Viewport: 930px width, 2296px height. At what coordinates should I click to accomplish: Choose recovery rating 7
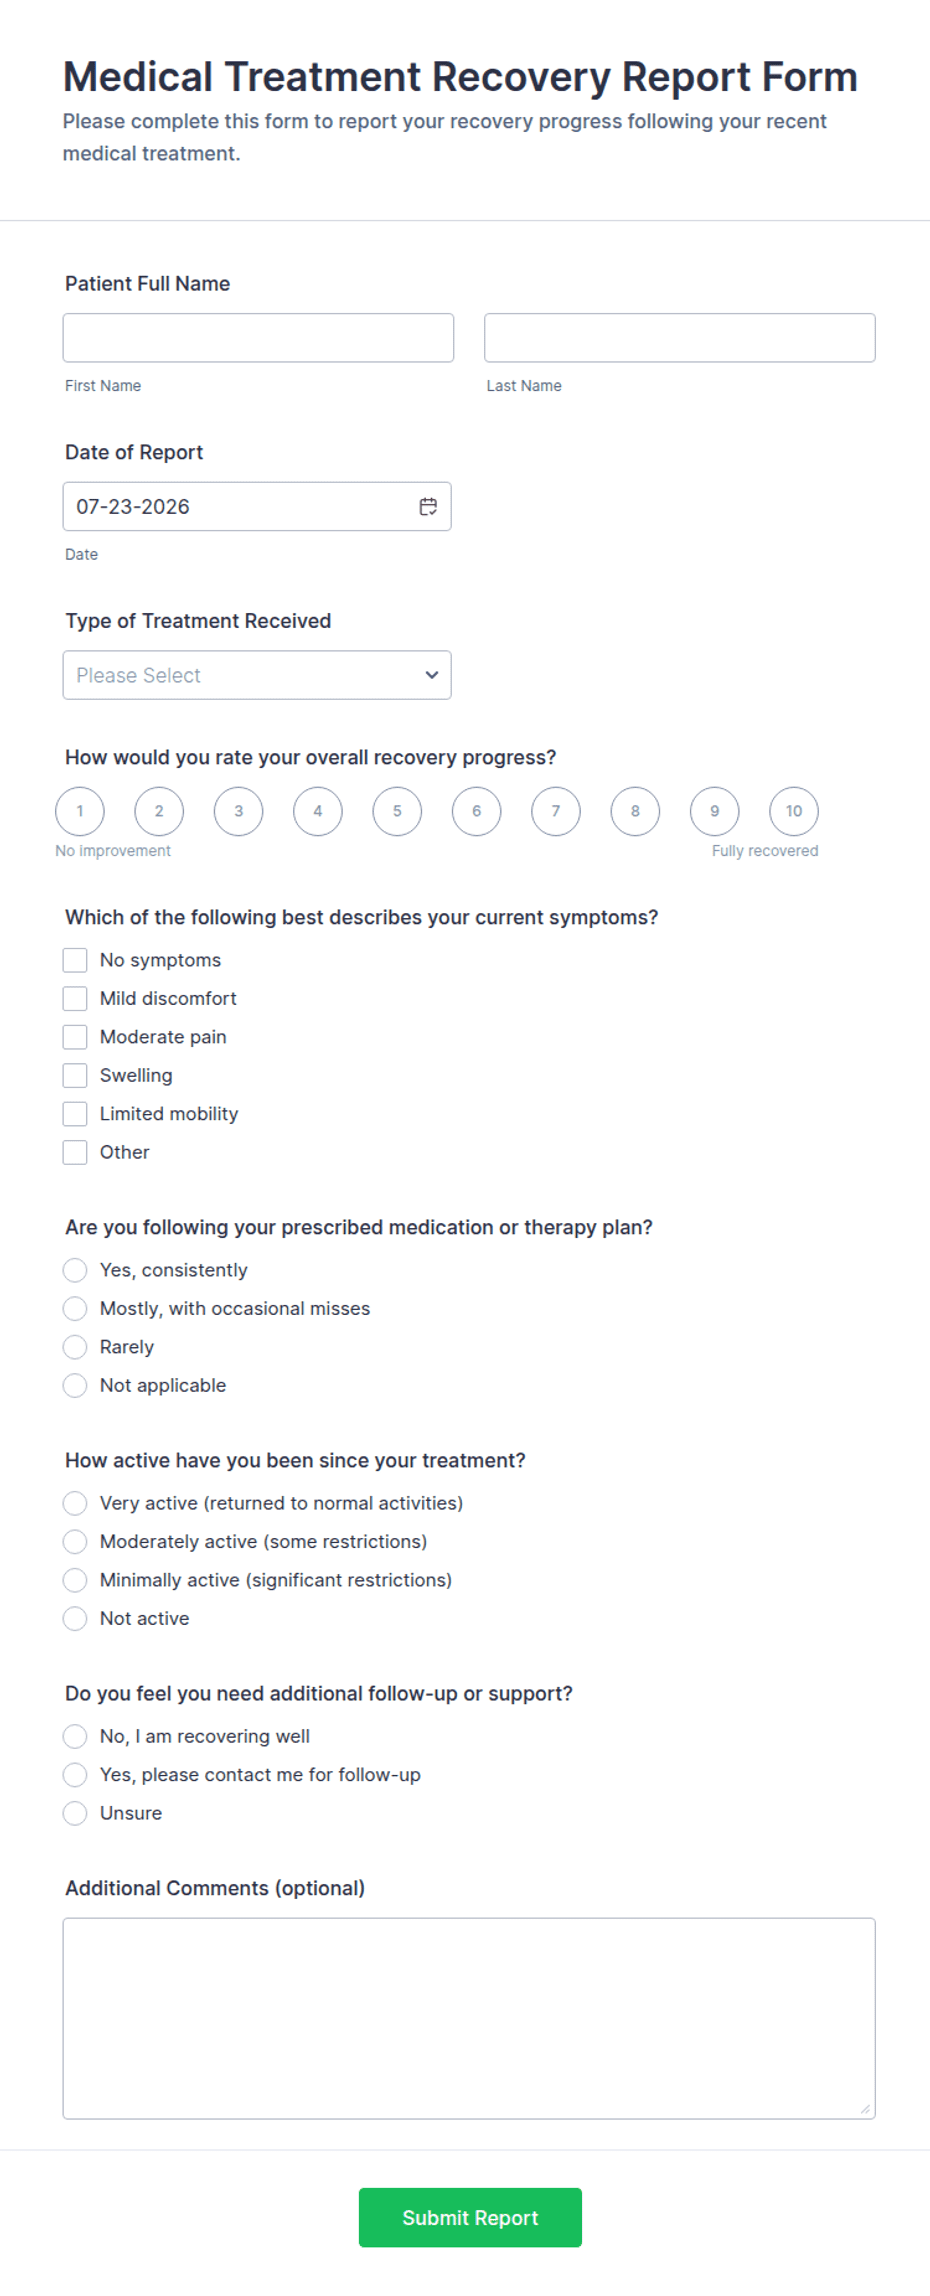(x=556, y=811)
